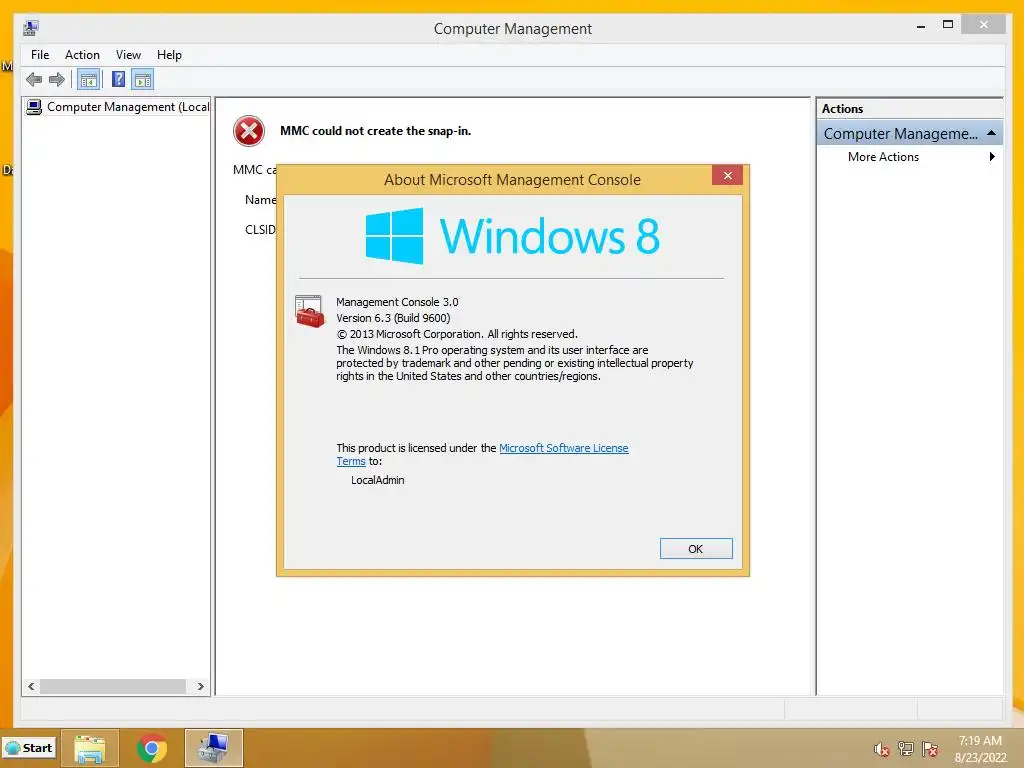Click the Back arrow in the toolbar
Viewport: 1024px width, 768px height.
click(x=34, y=80)
